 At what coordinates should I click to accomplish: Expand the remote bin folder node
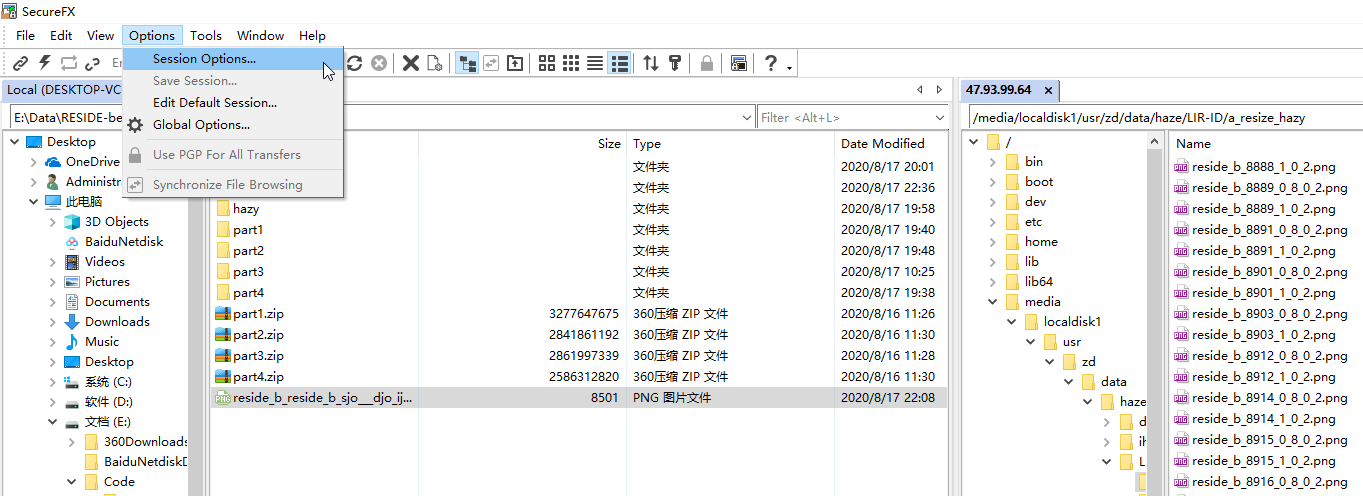pyautogui.click(x=992, y=162)
